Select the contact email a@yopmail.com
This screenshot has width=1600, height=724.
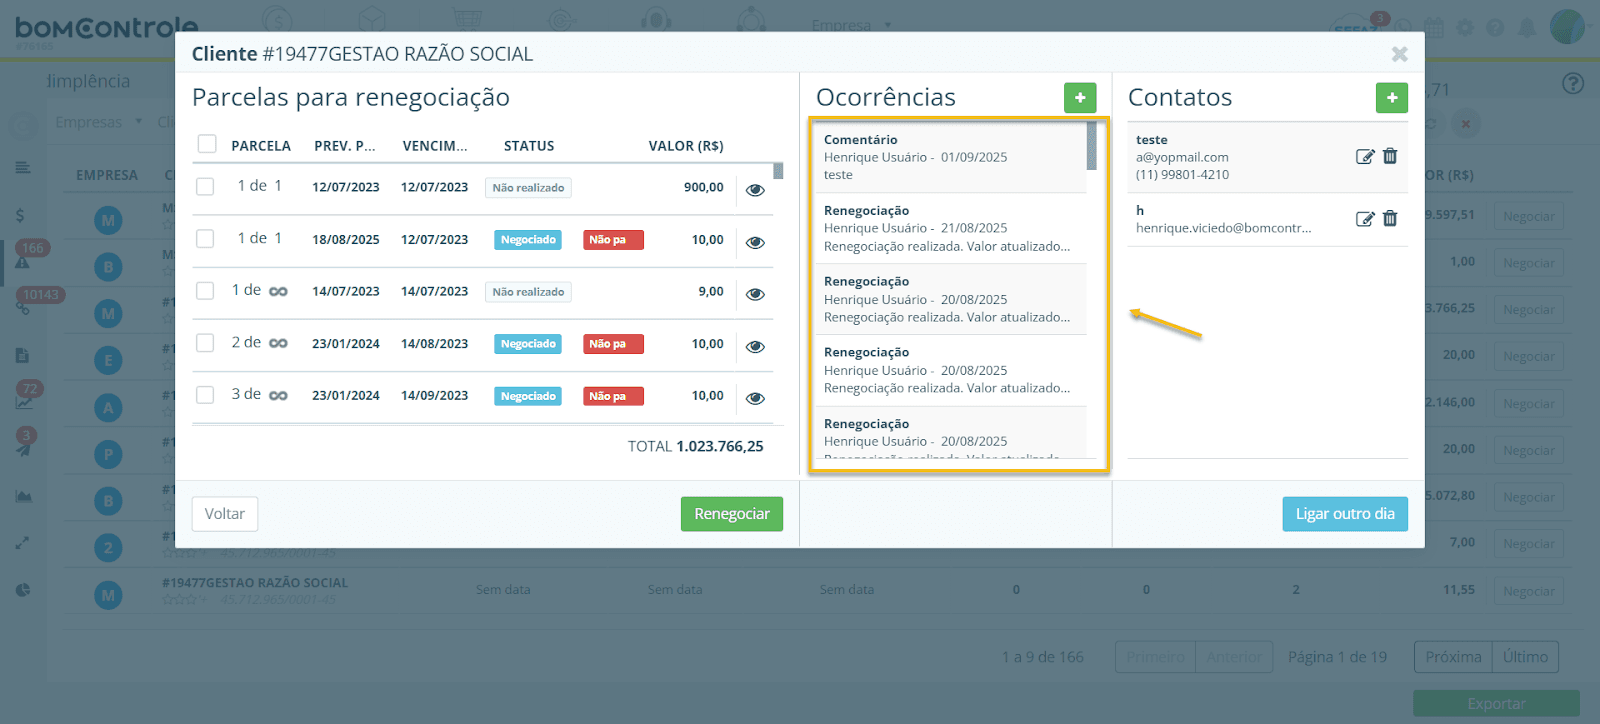pyautogui.click(x=1182, y=157)
